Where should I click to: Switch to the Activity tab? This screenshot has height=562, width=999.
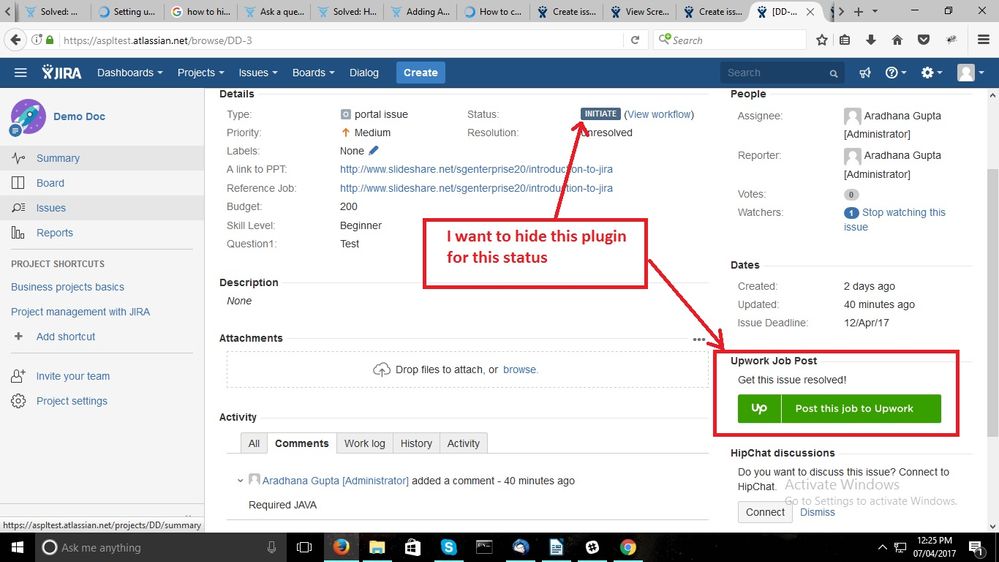point(463,443)
